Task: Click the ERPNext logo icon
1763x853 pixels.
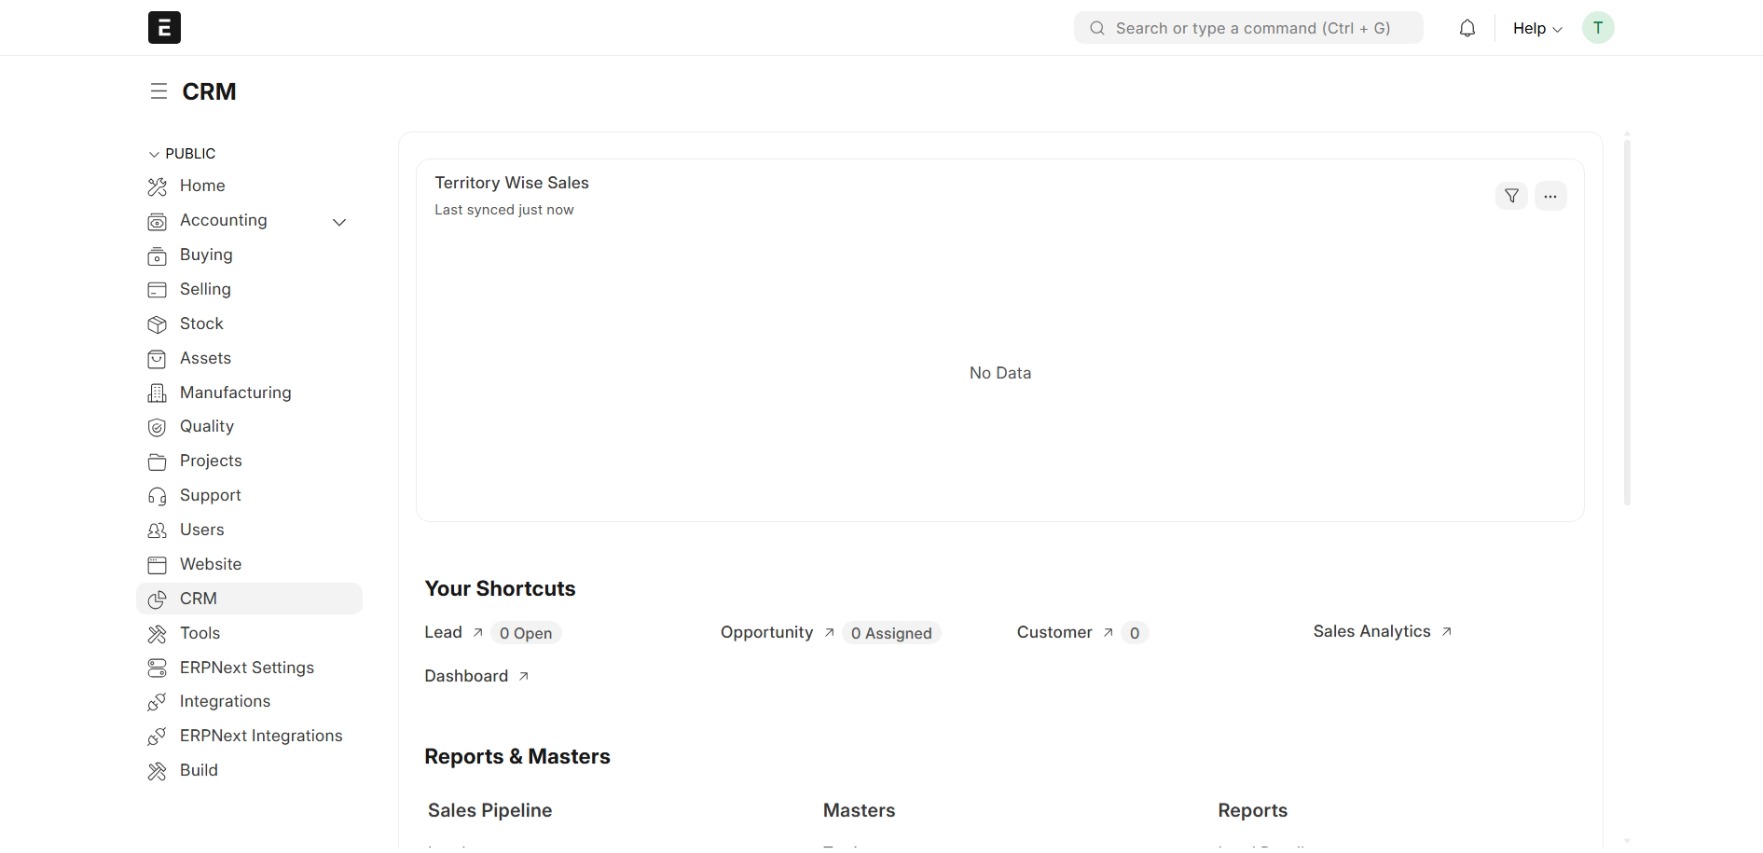Action: (164, 27)
